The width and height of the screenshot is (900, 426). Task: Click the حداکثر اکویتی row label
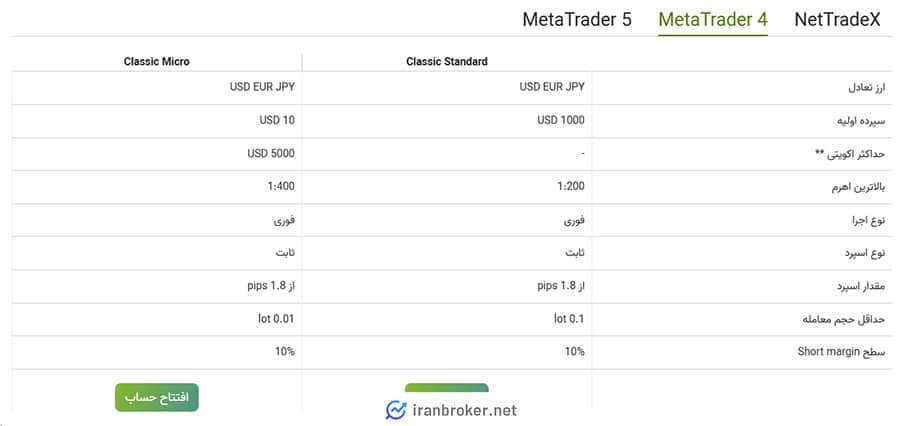tap(850, 154)
